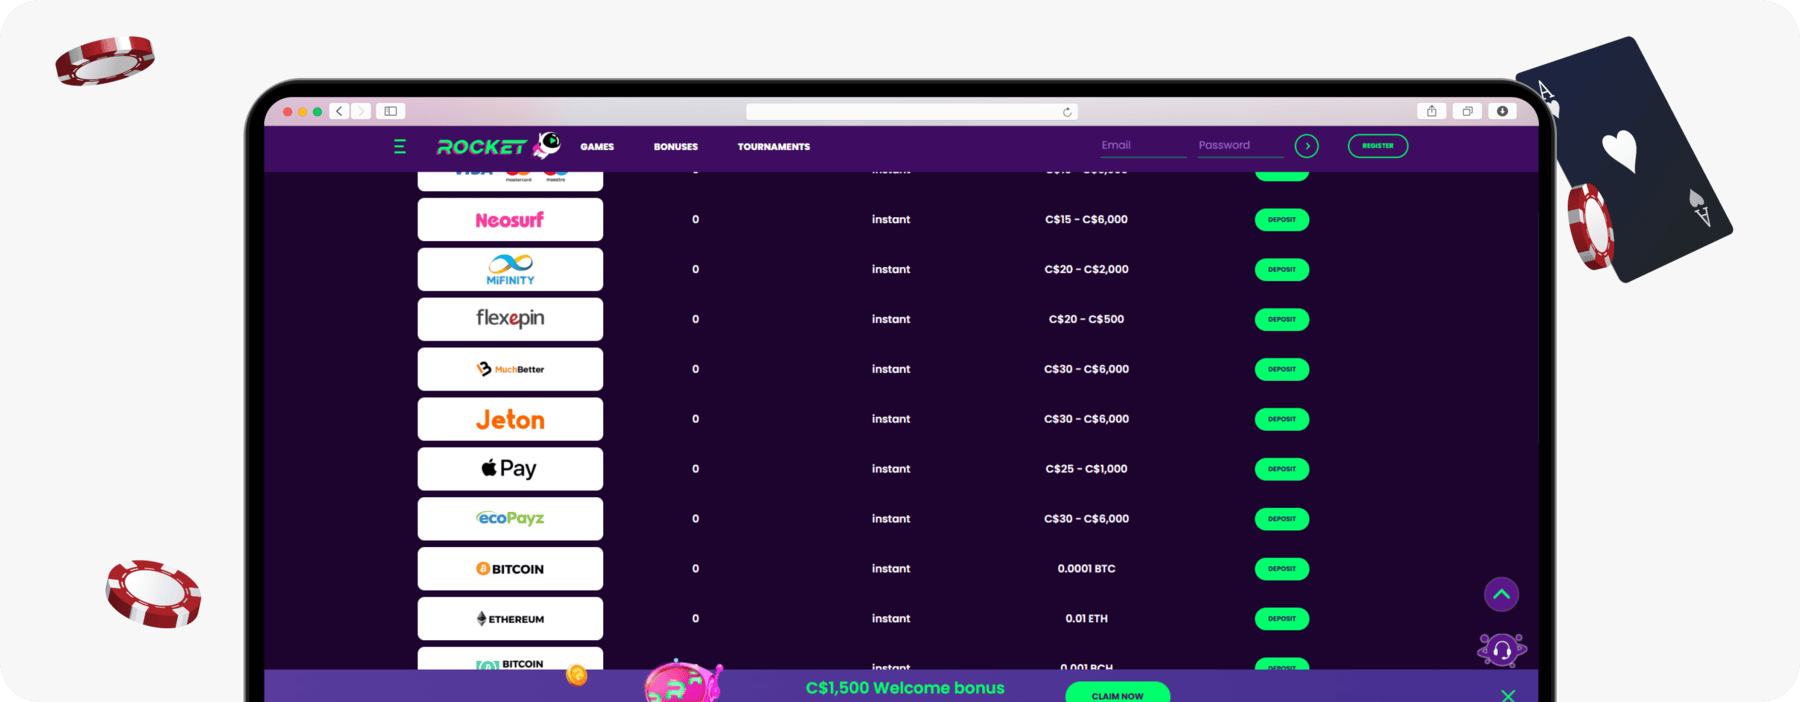Select the Bitcoin payment logo
Image resolution: width=1800 pixels, height=702 pixels.
pyautogui.click(x=510, y=569)
